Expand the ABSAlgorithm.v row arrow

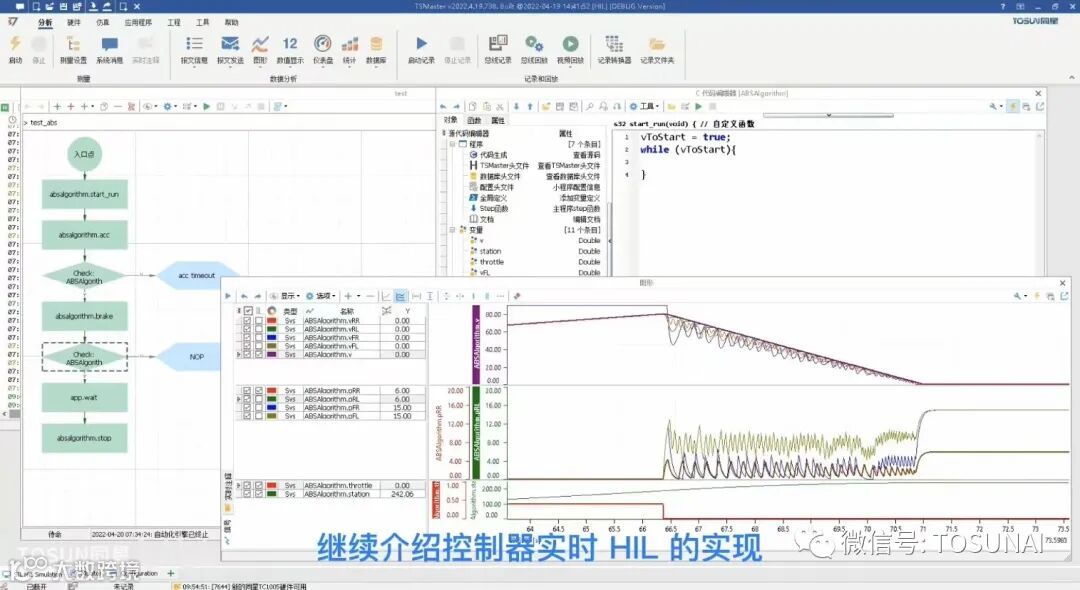point(239,355)
